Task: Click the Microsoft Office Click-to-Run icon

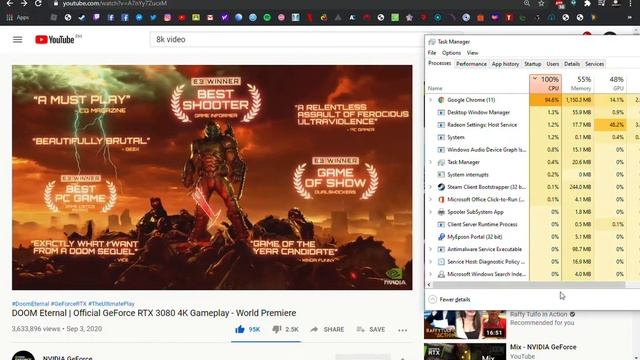Action: coord(441,200)
